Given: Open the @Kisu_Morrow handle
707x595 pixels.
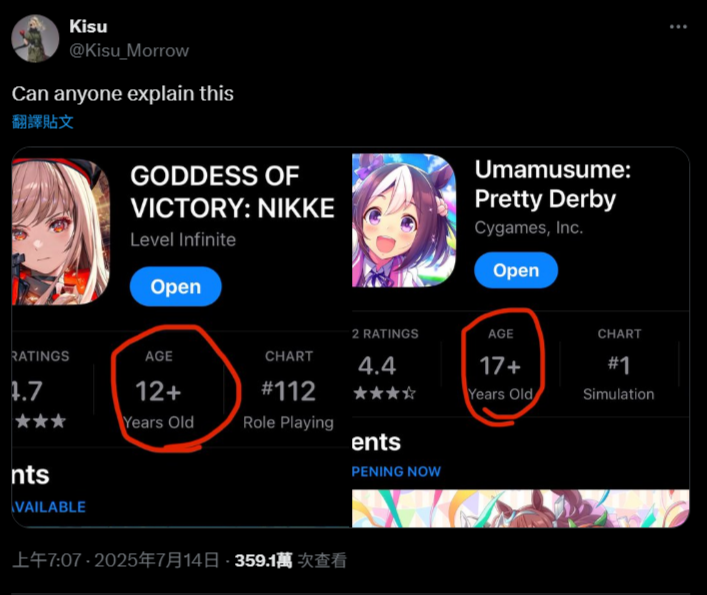Looking at the screenshot, I should 129,50.
